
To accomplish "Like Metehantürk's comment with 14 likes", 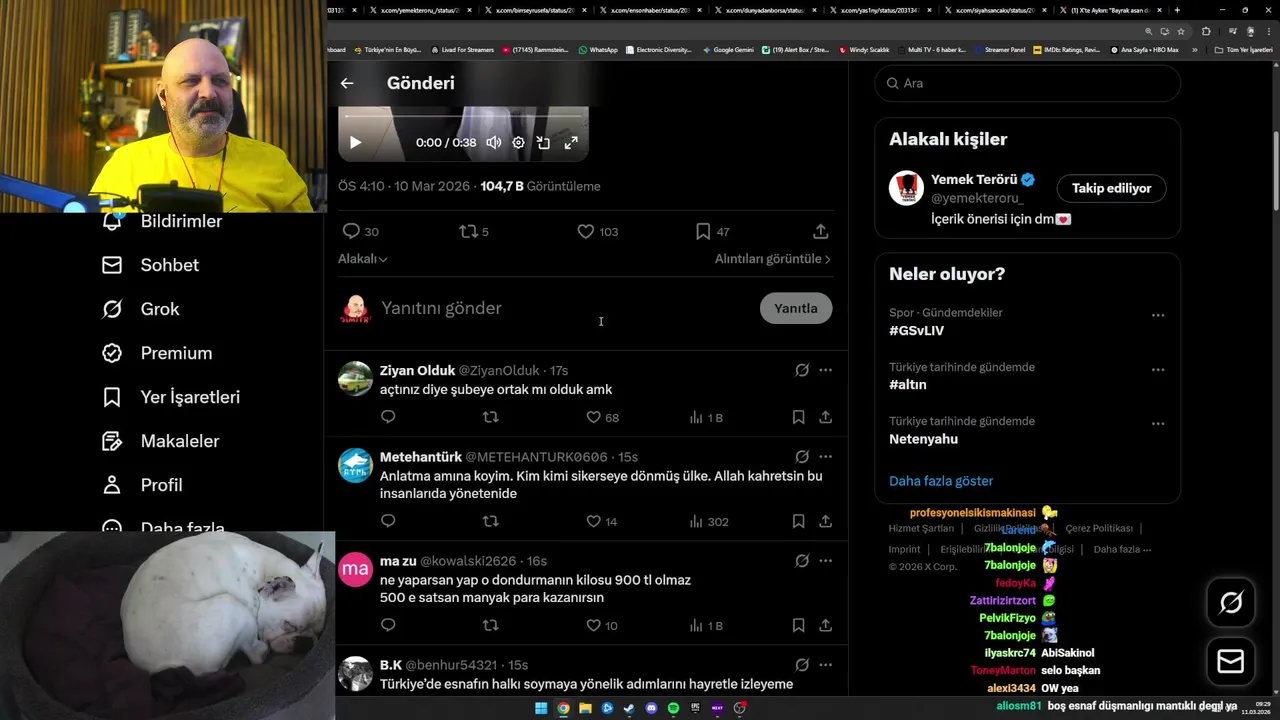I will (x=602, y=521).
